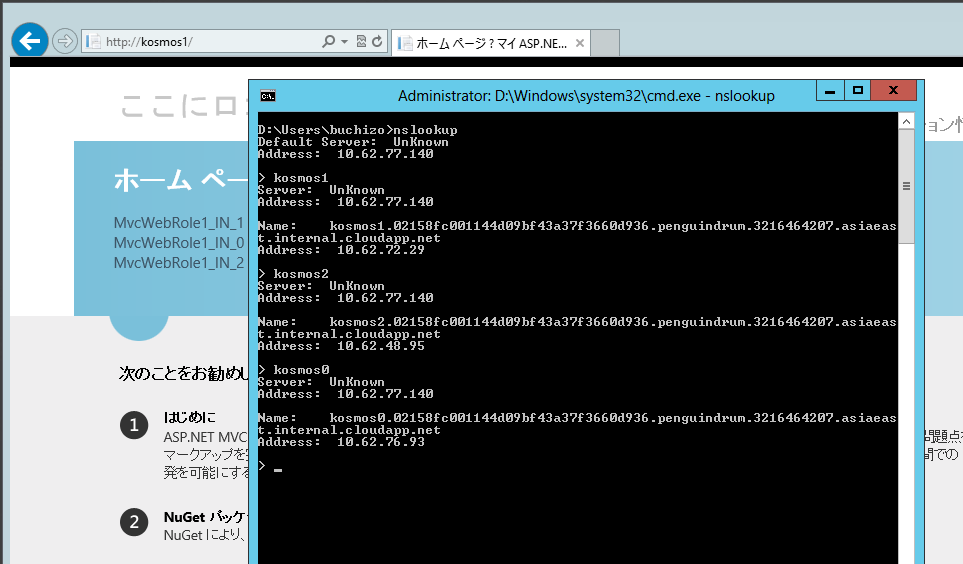Refresh the kosmos1 page

[377, 42]
